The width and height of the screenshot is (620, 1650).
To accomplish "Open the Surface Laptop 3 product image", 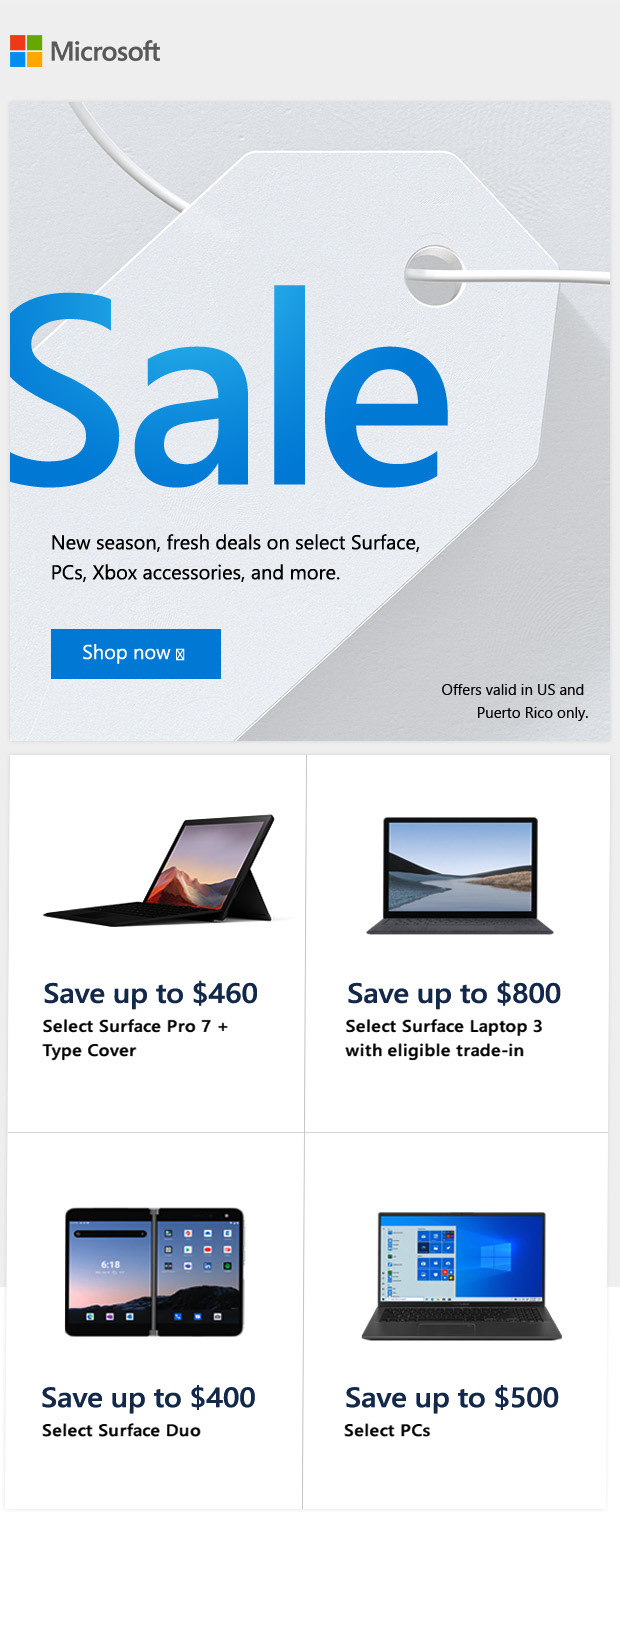I will point(460,876).
